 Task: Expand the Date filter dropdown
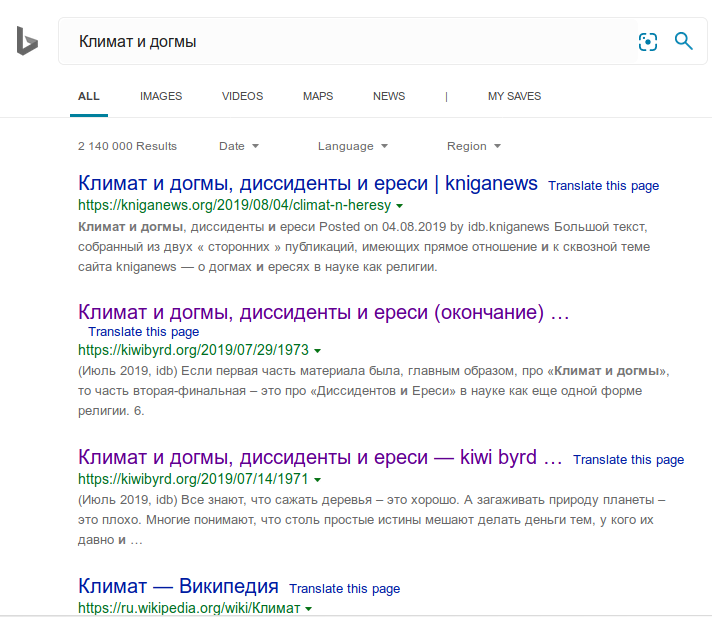click(239, 146)
